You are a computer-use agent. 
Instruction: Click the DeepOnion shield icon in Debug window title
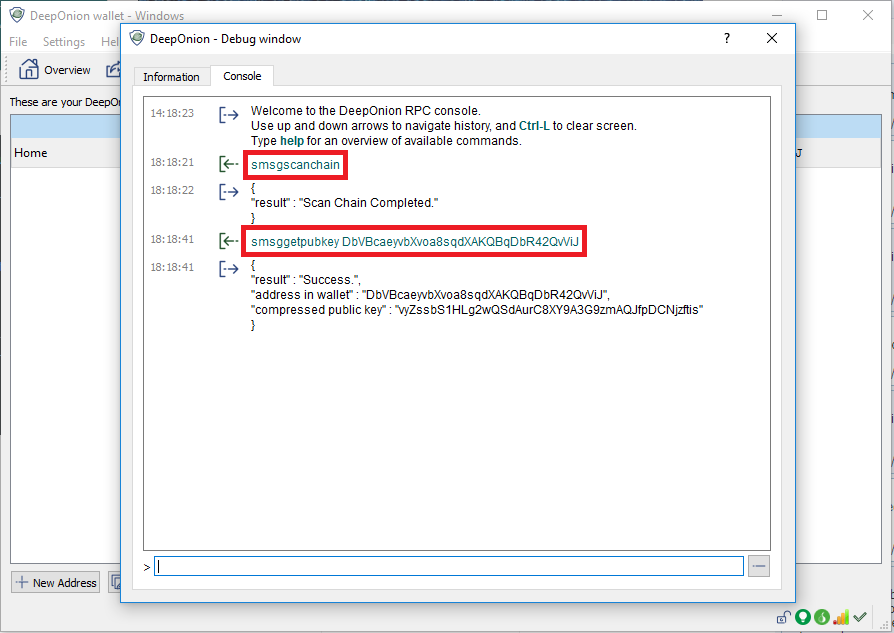pos(137,38)
